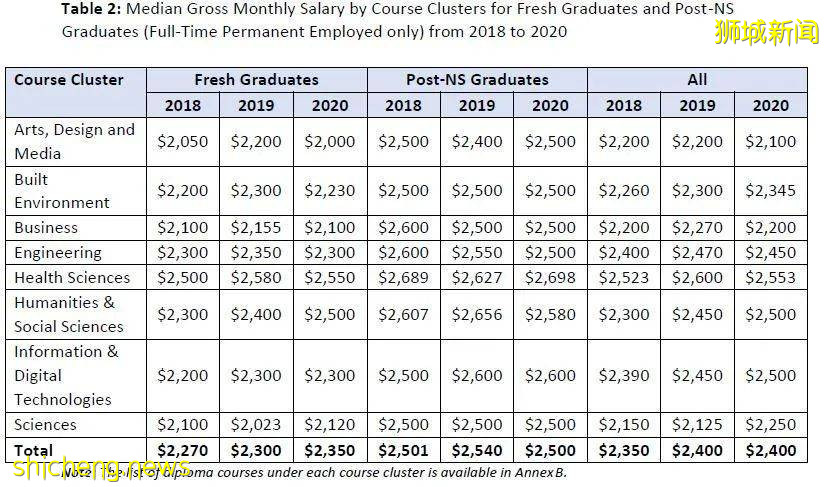This screenshot has height=487, width=834.
Task: Click the "Humanities & Social Sciences" row label
Action: coord(69,314)
